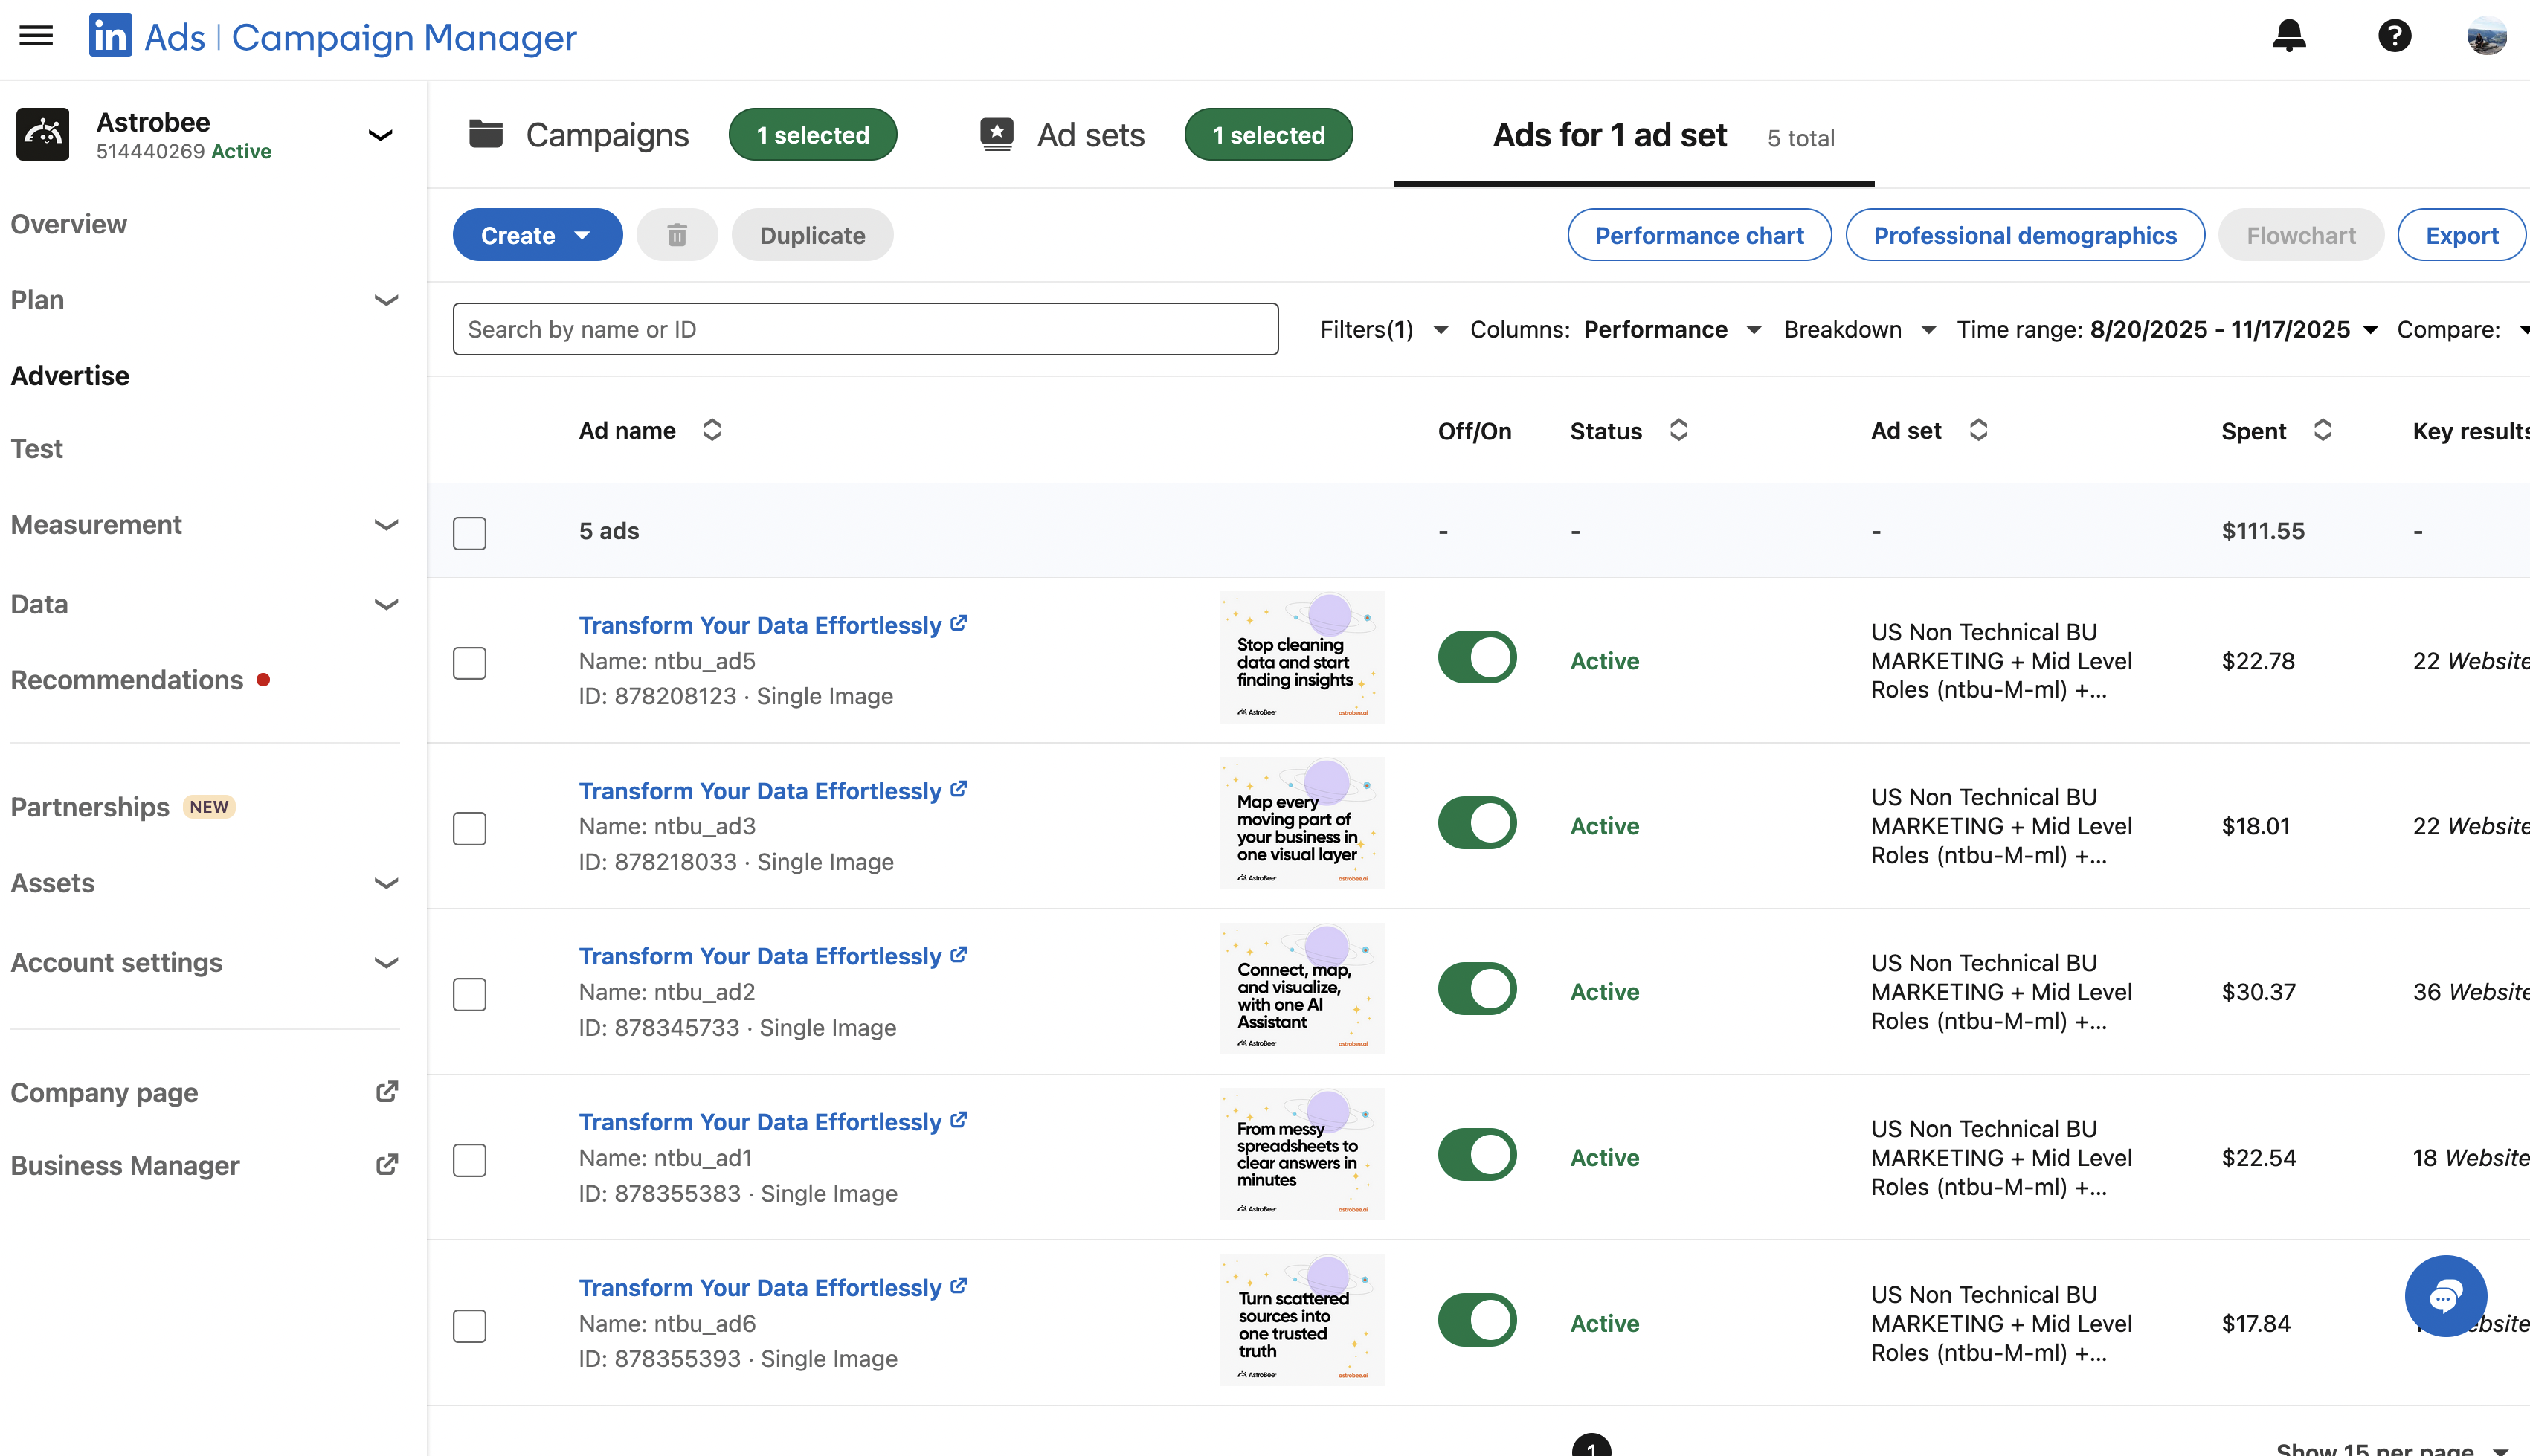Screen dimensions: 2530x1456
Task: Open Company page via external link icon
Action: tap(387, 1091)
